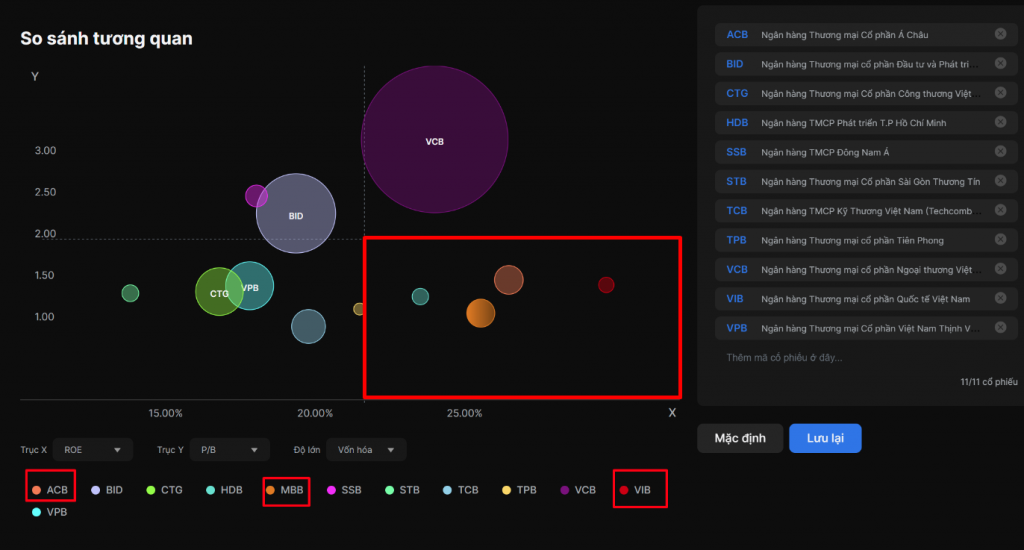The height and width of the screenshot is (550, 1024).
Task: Remove VCB using its X icon
Action: tap(1000, 270)
